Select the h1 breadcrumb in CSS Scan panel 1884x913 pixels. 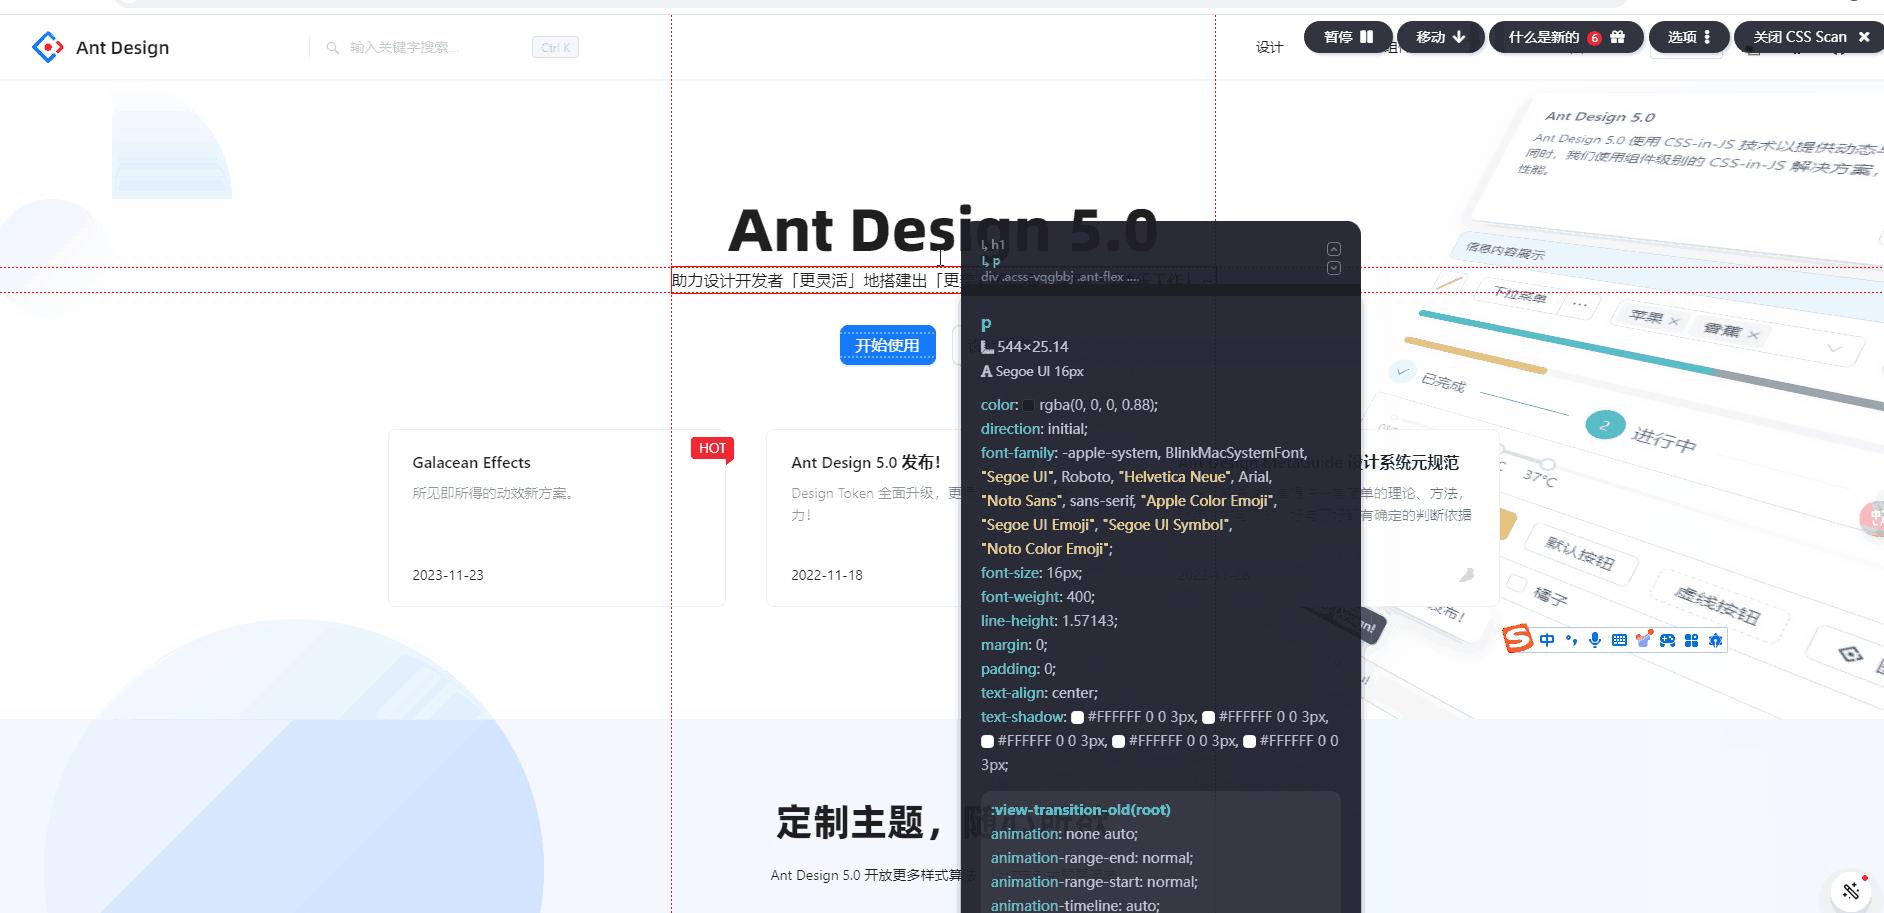pos(993,244)
